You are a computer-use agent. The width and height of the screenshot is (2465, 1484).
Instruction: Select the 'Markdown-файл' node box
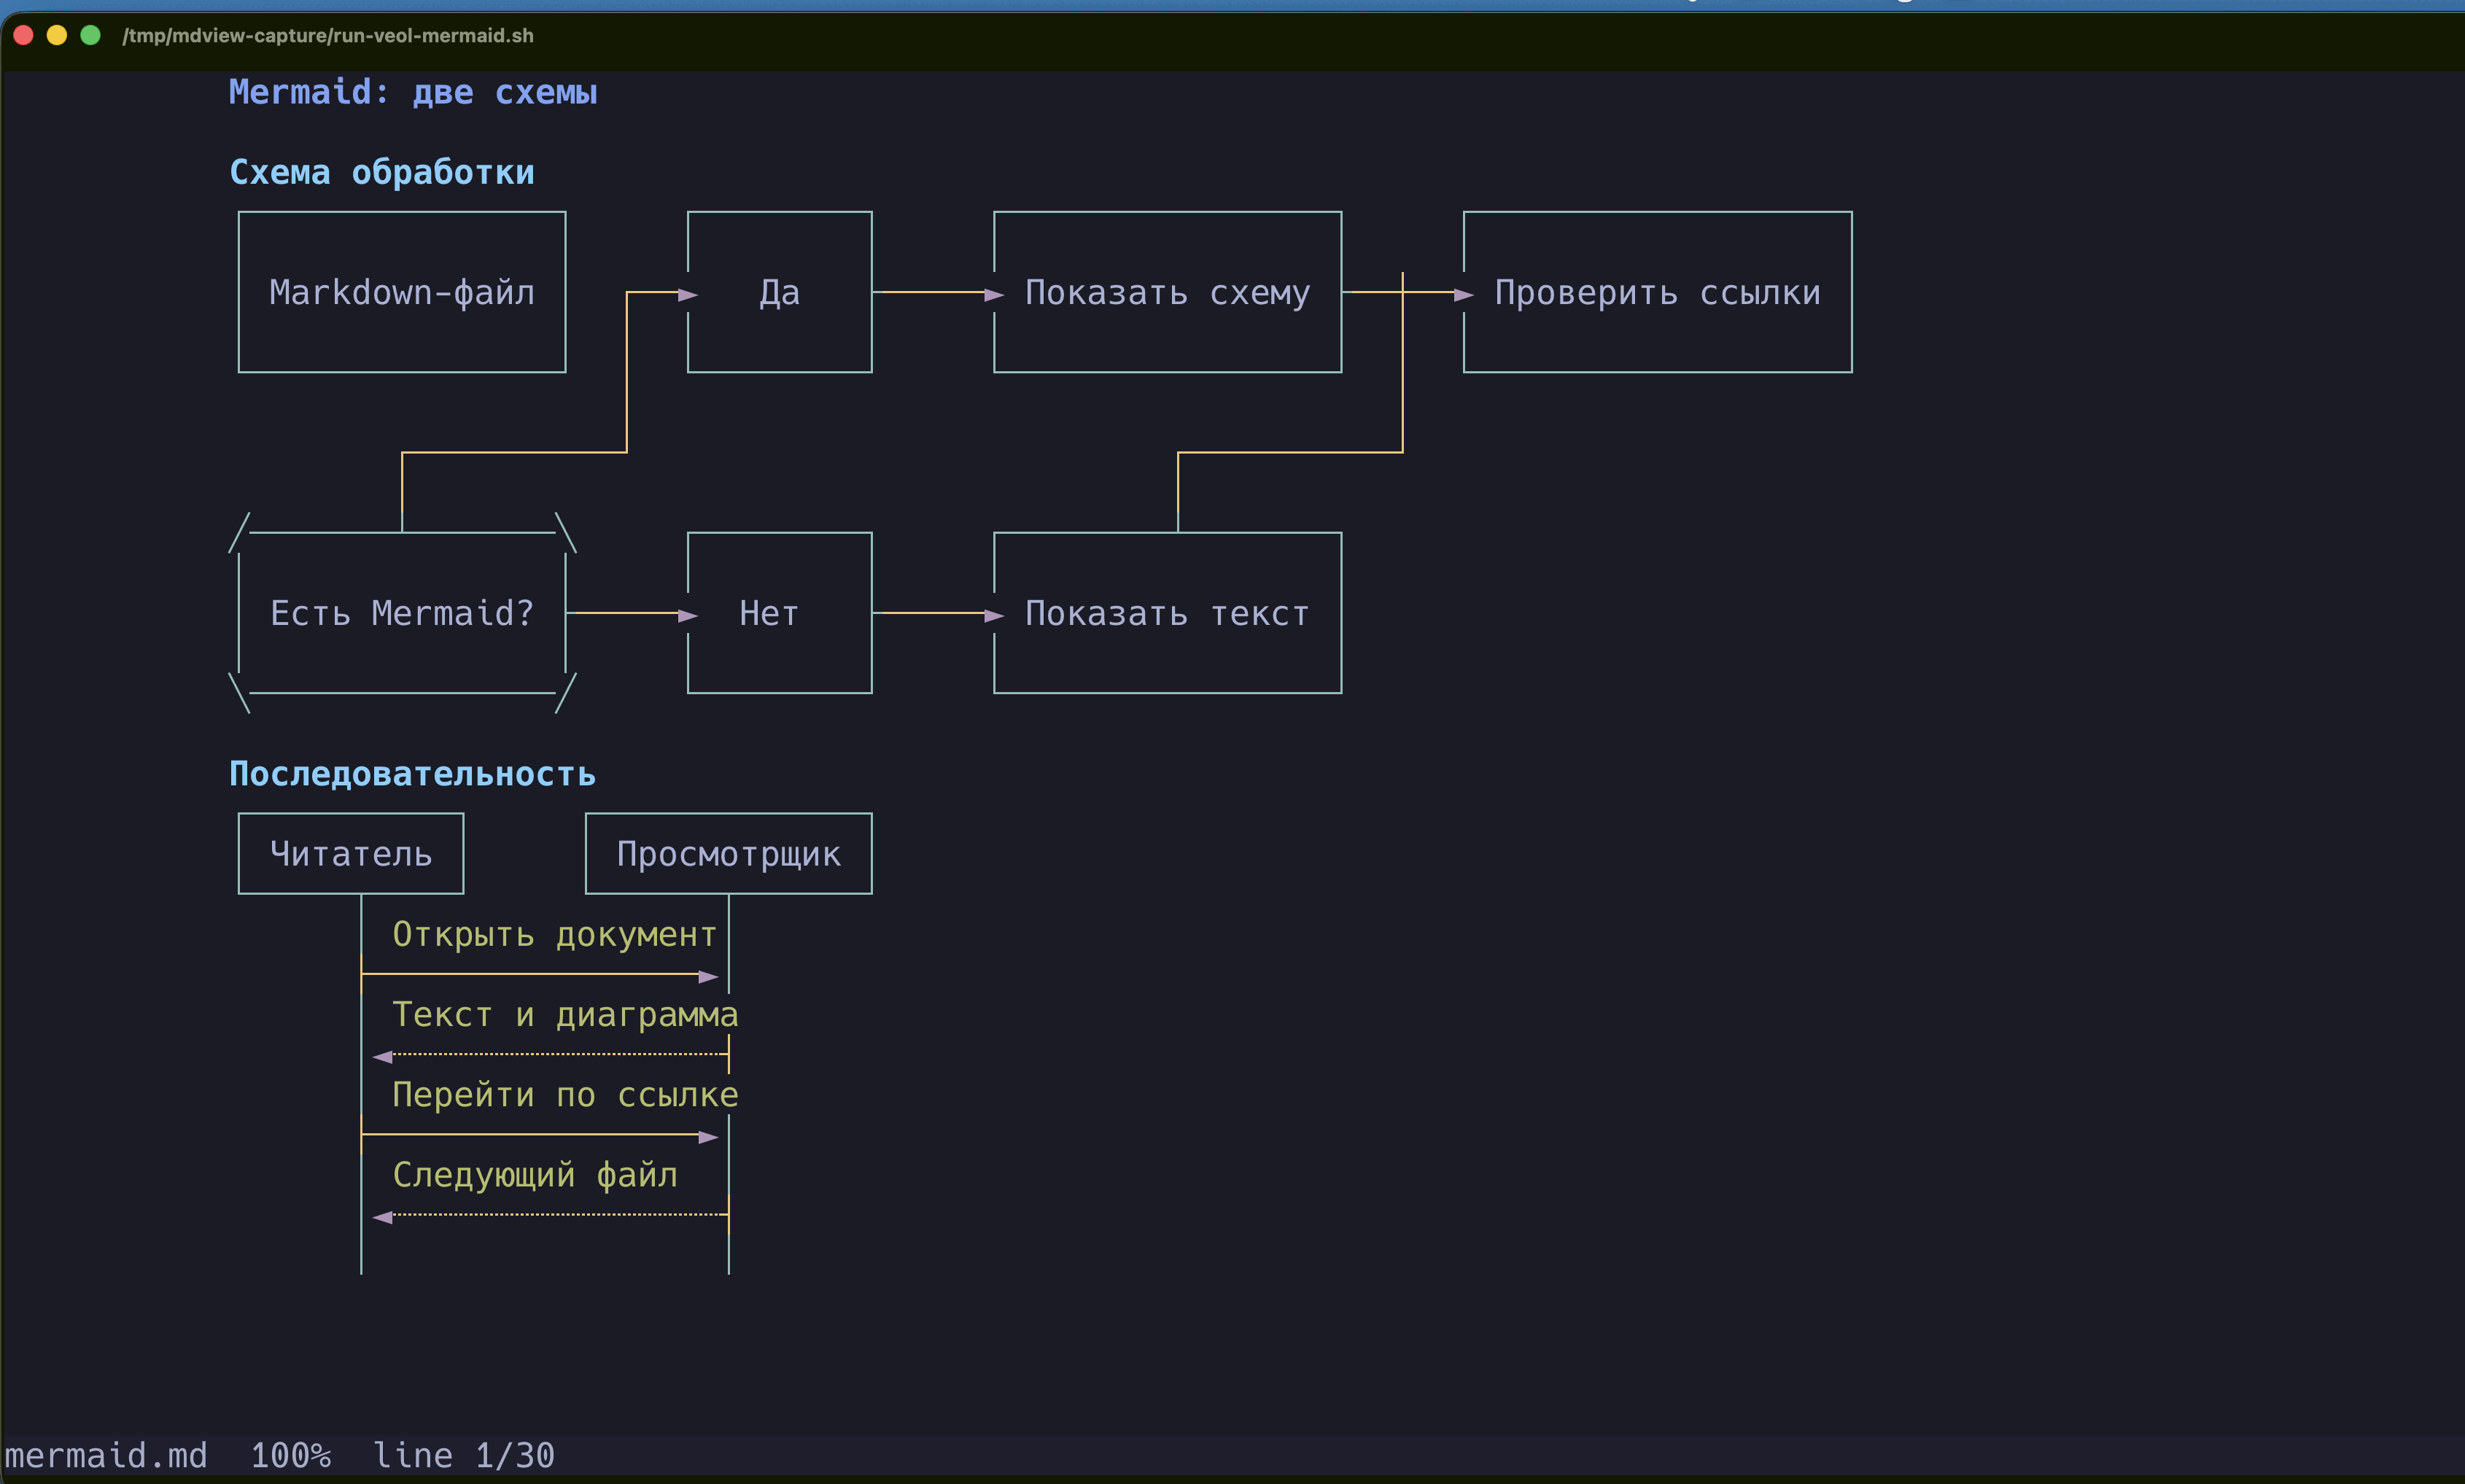(402, 292)
